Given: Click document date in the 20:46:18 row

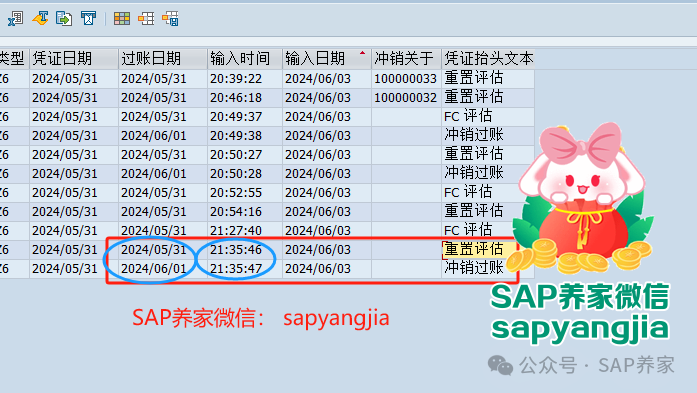Looking at the screenshot, I should pyautogui.click(x=74, y=98).
